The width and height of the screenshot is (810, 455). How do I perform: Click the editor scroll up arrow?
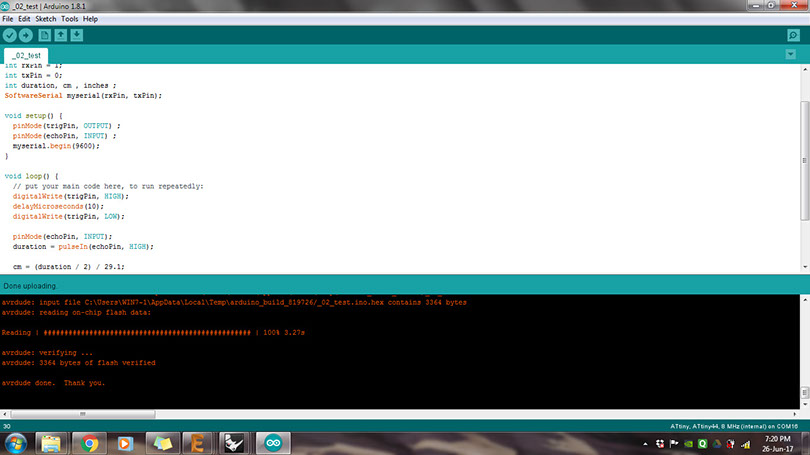[805, 69]
